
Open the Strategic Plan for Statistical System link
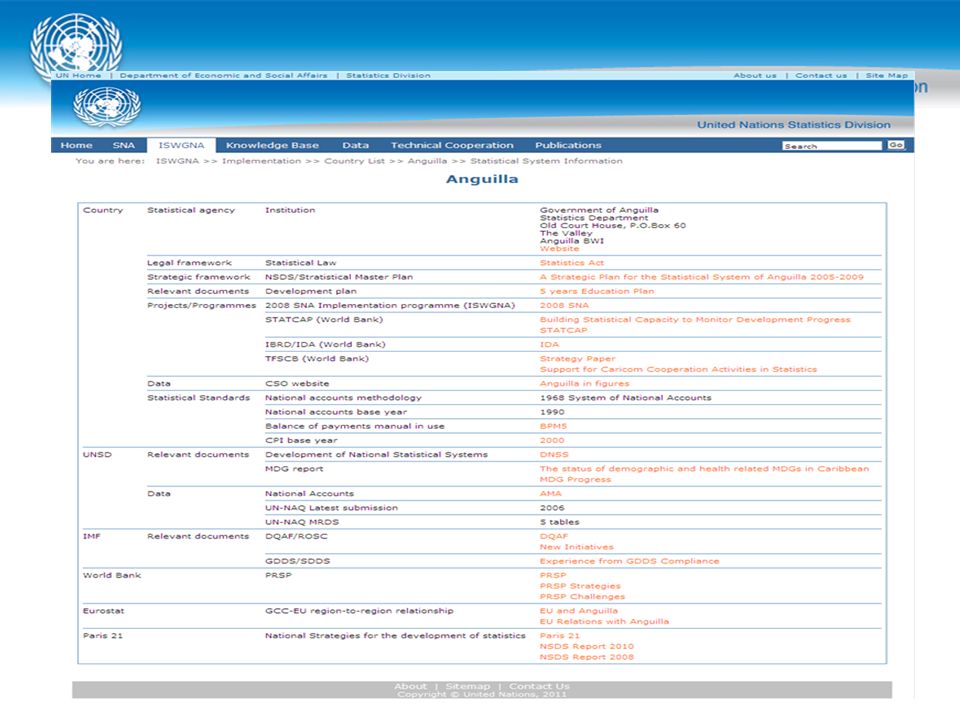701,277
